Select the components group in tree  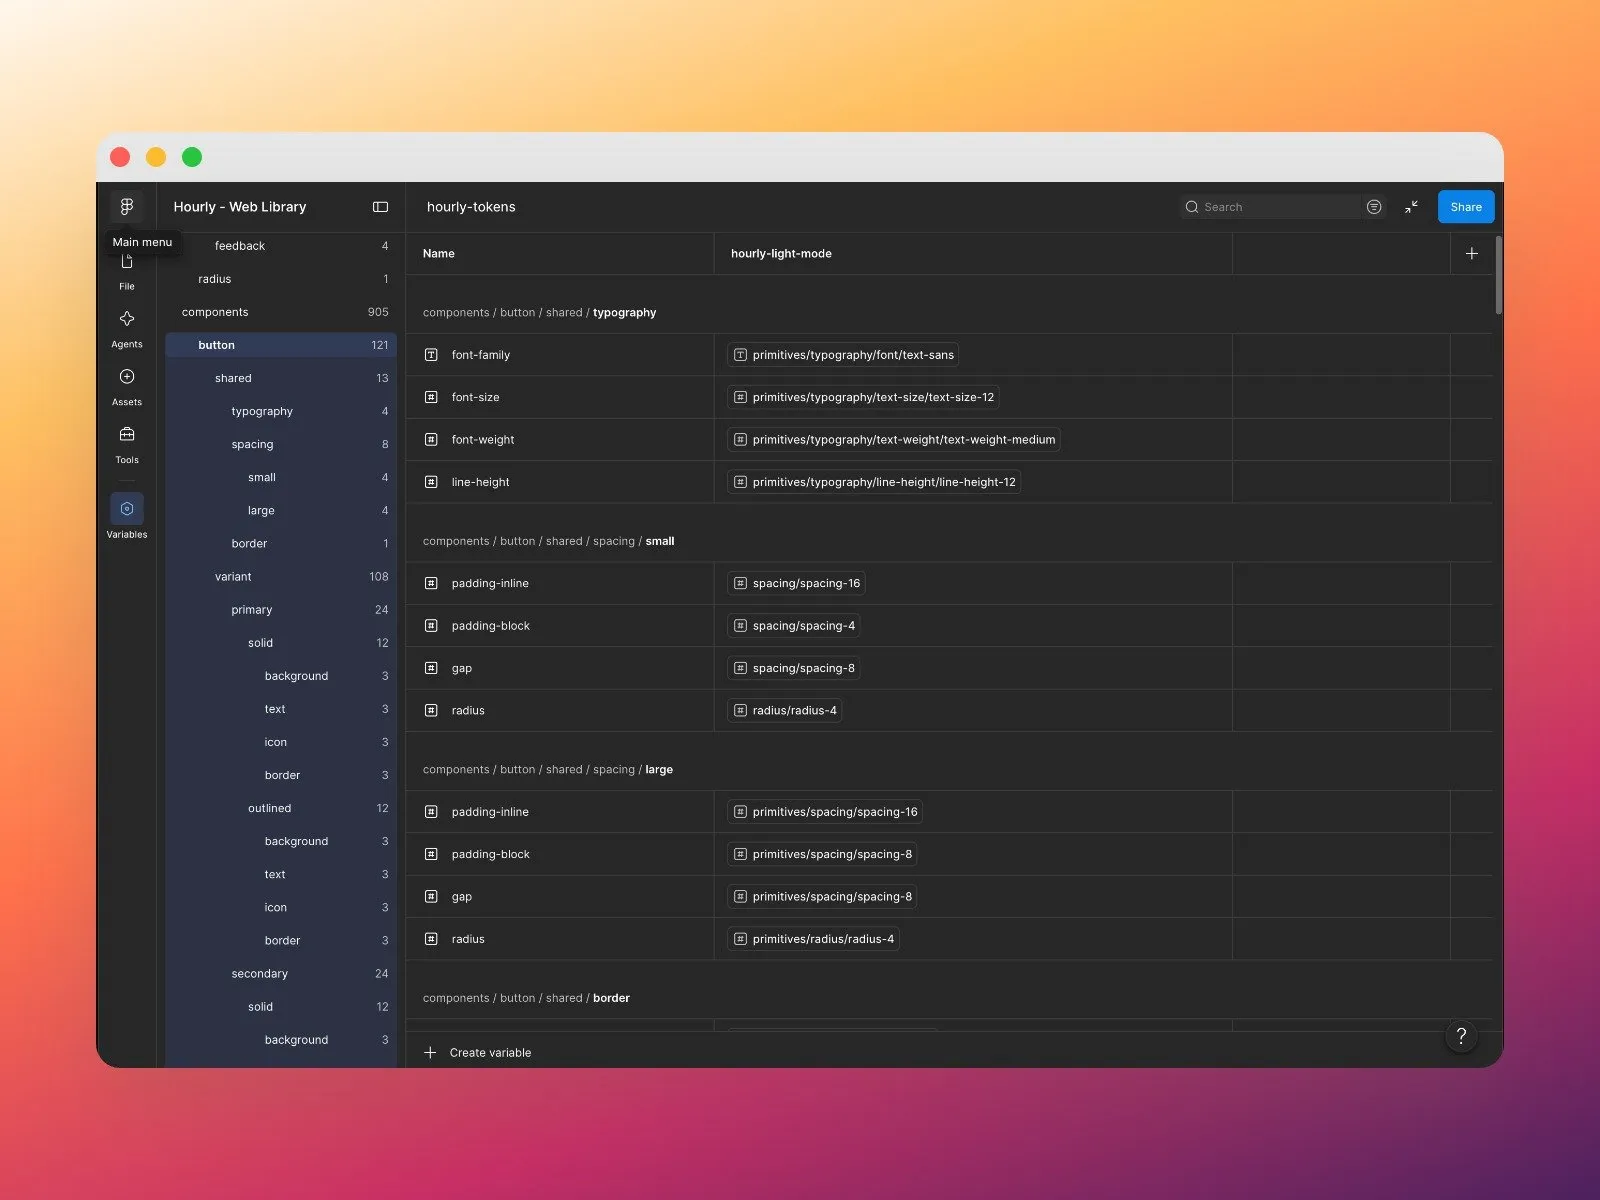pyautogui.click(x=281, y=312)
